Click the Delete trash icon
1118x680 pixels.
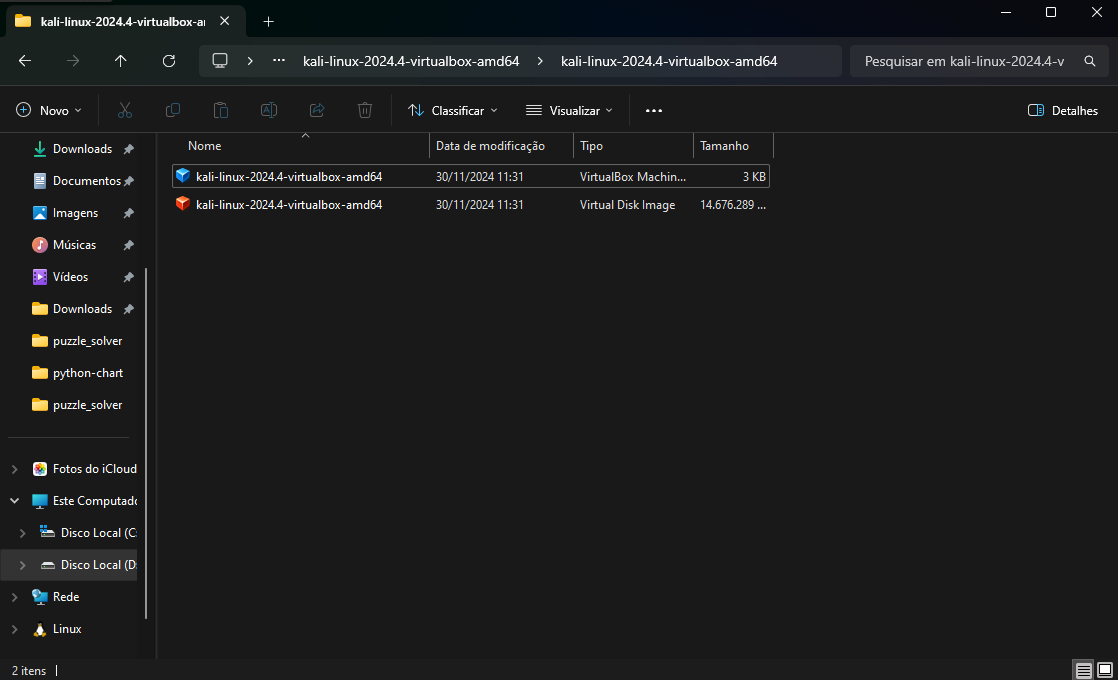(365, 110)
